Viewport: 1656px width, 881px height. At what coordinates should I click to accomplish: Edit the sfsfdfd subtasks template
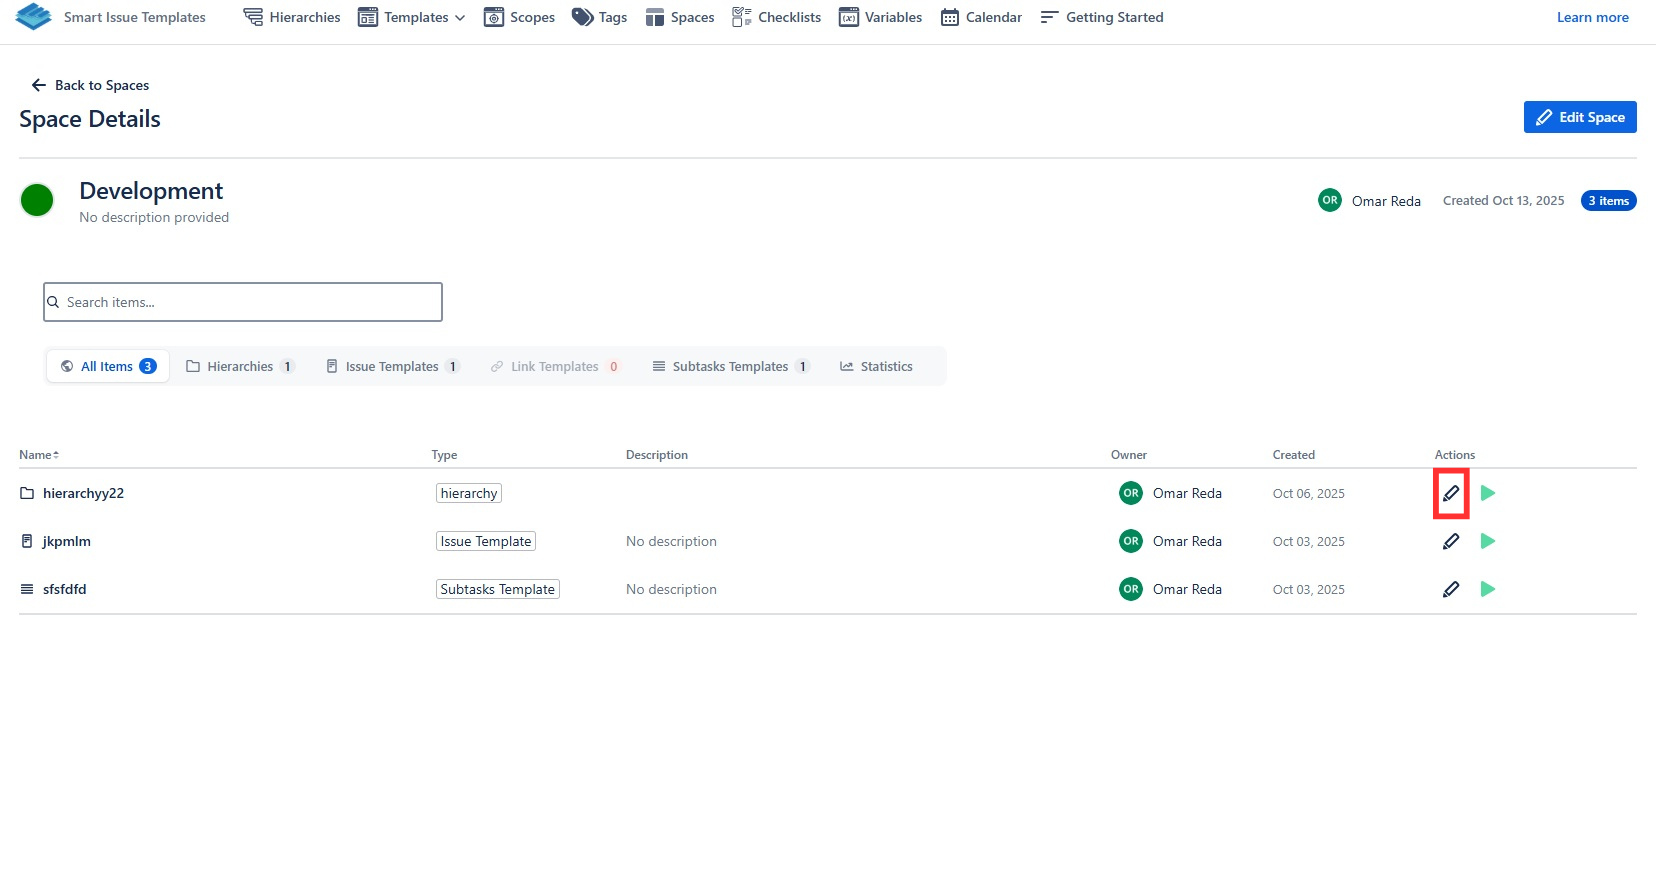click(x=1450, y=589)
